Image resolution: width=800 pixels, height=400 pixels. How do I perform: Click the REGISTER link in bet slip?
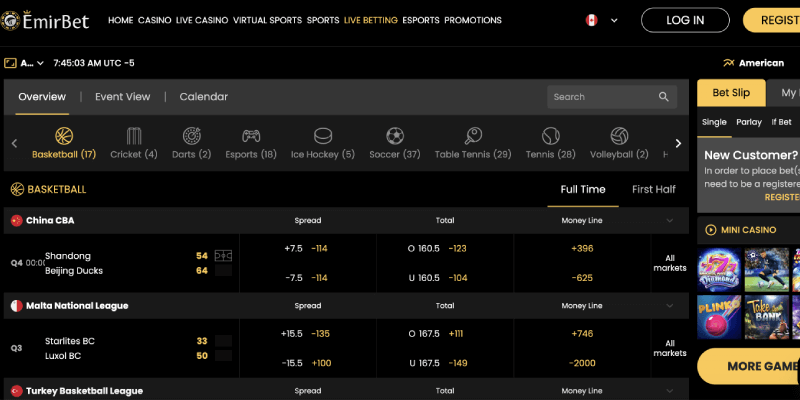pos(782,197)
